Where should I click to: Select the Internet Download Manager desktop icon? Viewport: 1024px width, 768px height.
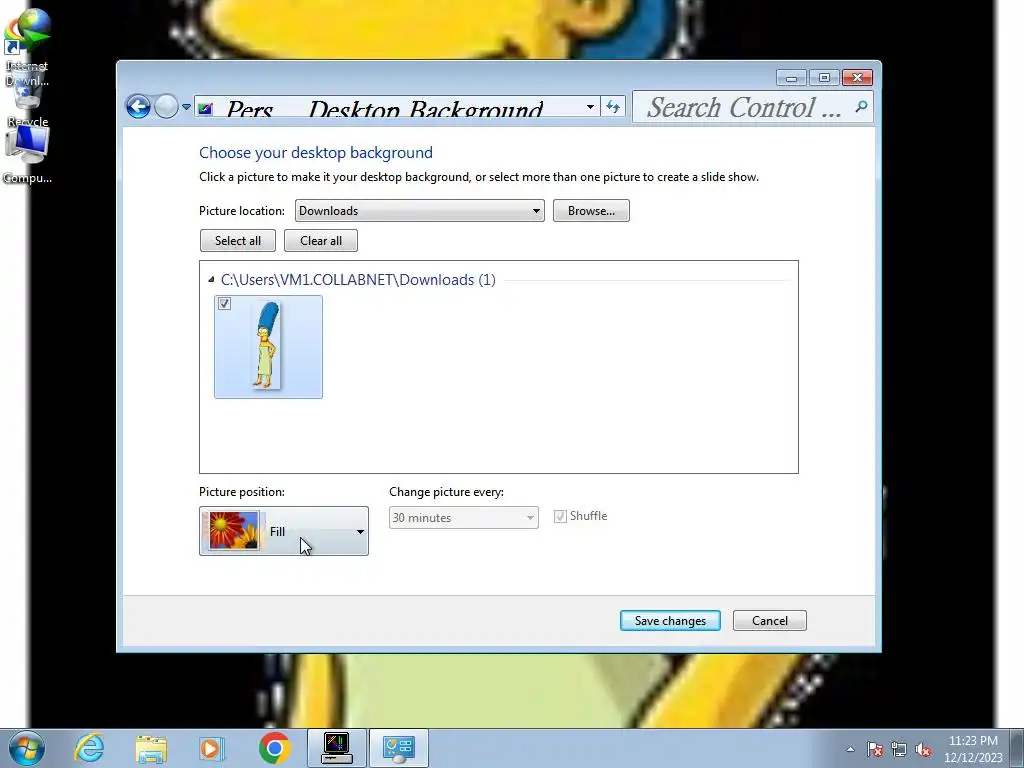[x=27, y=48]
